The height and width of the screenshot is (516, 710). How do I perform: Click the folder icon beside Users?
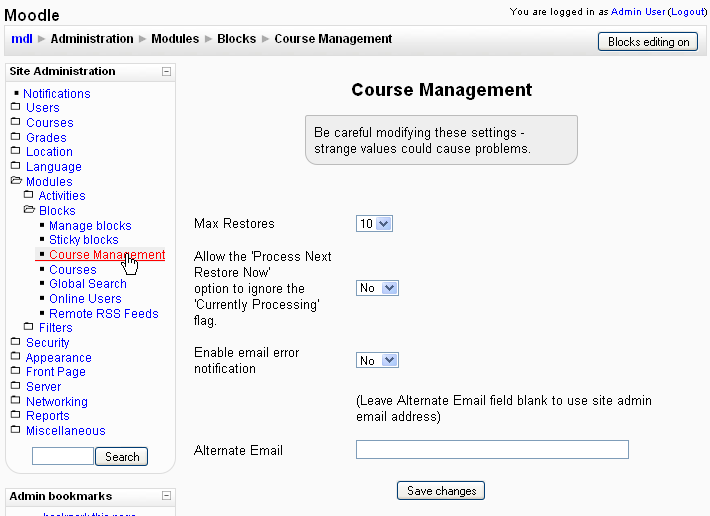pyautogui.click(x=15, y=107)
